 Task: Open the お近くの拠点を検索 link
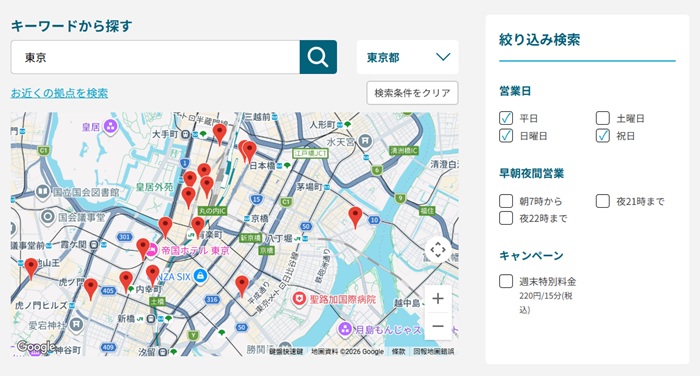click(59, 93)
